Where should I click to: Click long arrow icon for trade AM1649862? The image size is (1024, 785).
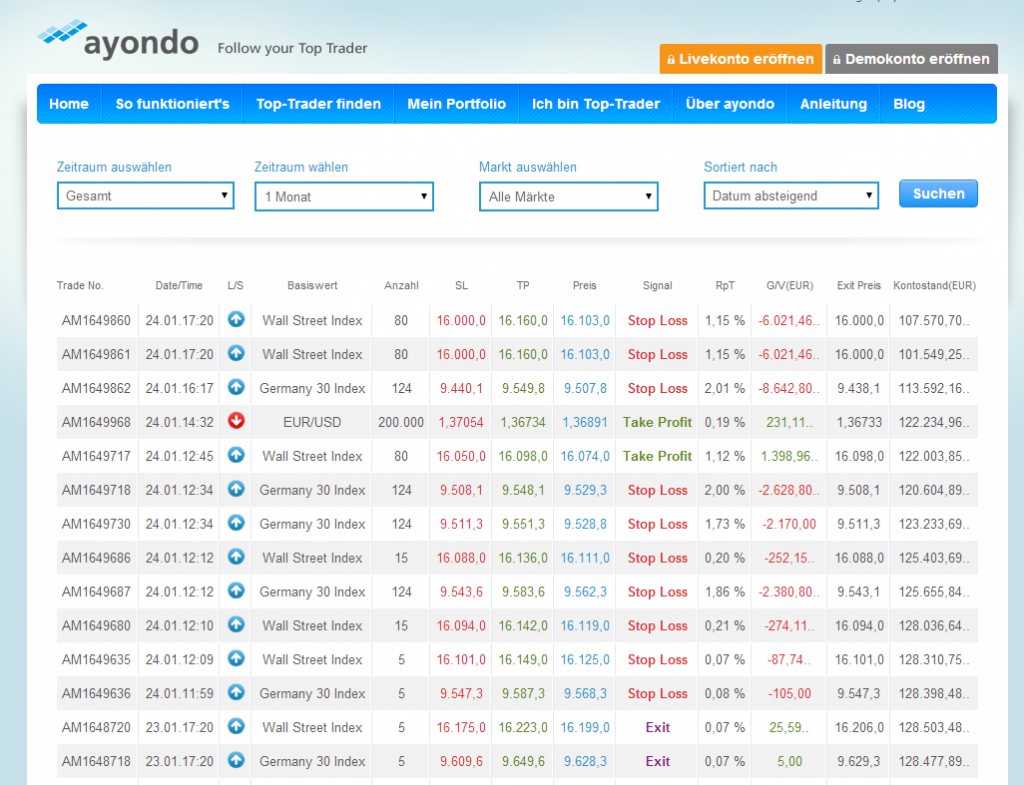236,388
